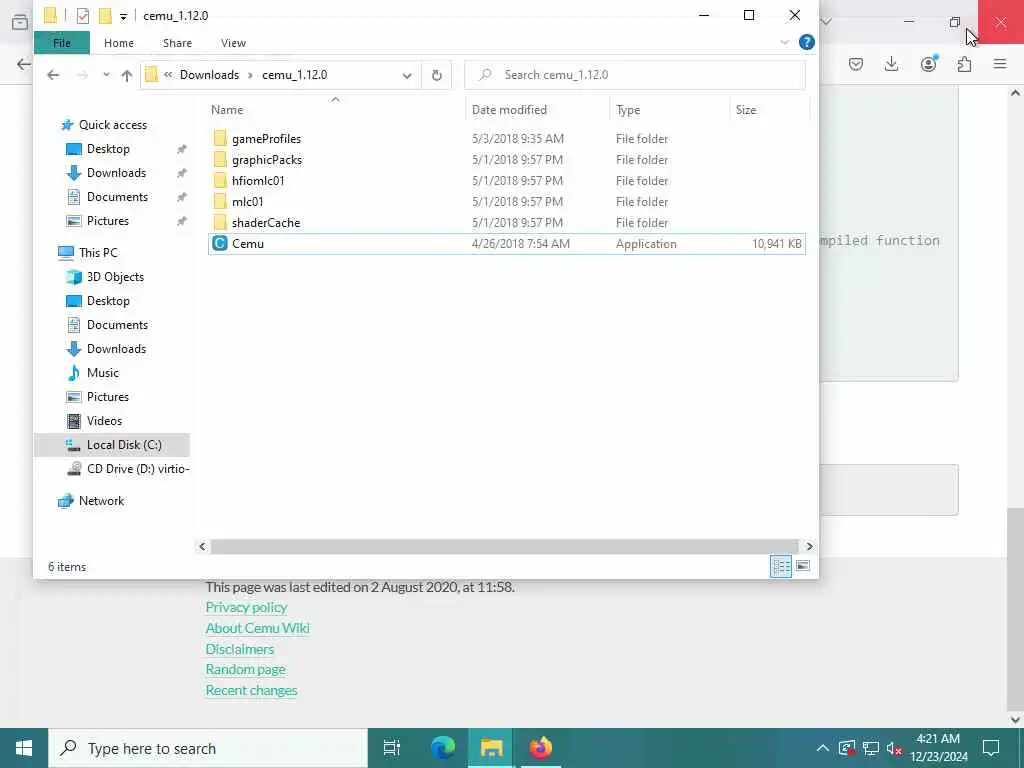
Task: Select This PC in navigation pane
Action: coord(98,253)
